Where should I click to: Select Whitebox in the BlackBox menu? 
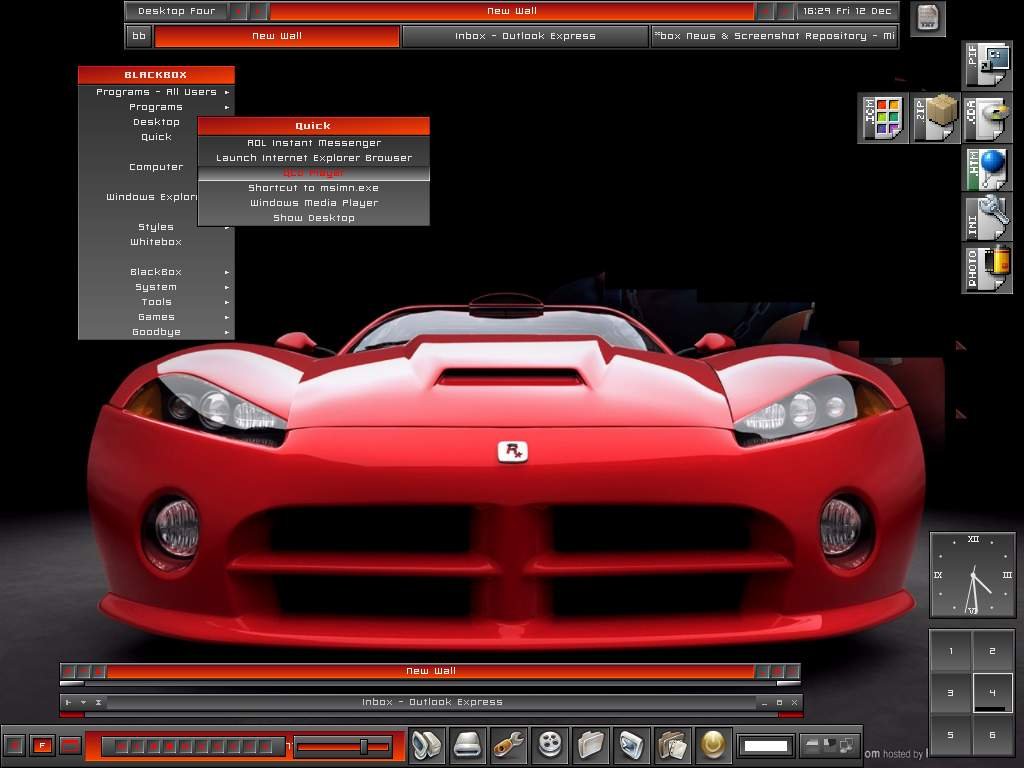point(156,242)
